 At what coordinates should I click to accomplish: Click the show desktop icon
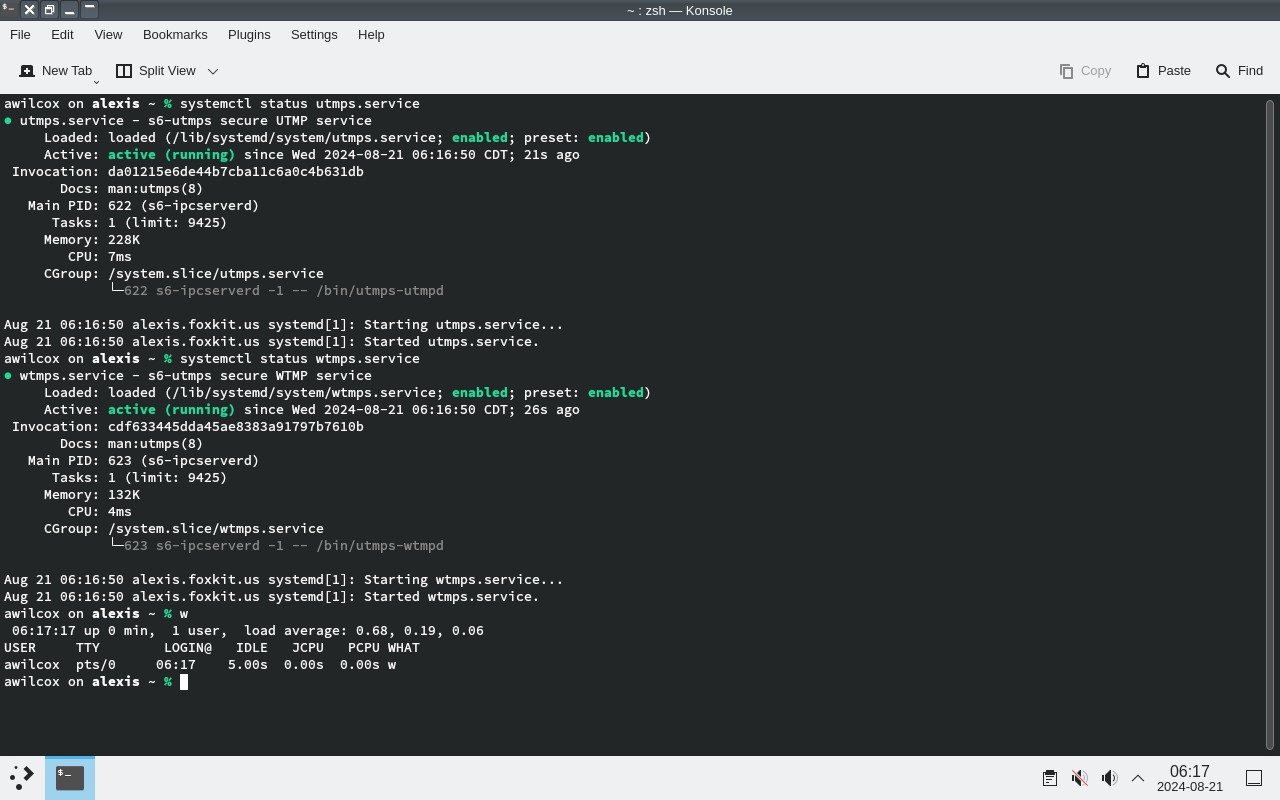click(x=1253, y=778)
